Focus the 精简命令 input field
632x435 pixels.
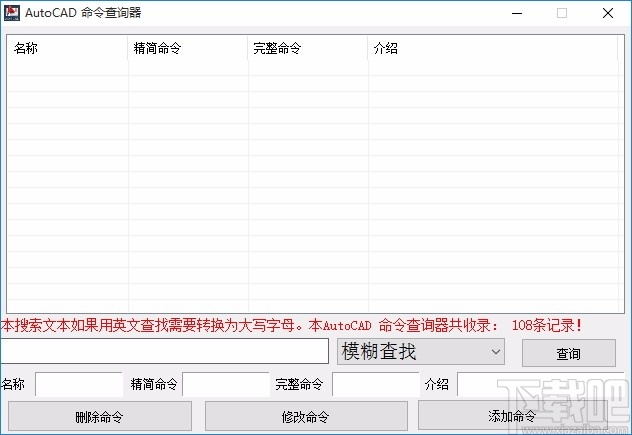(x=226, y=384)
